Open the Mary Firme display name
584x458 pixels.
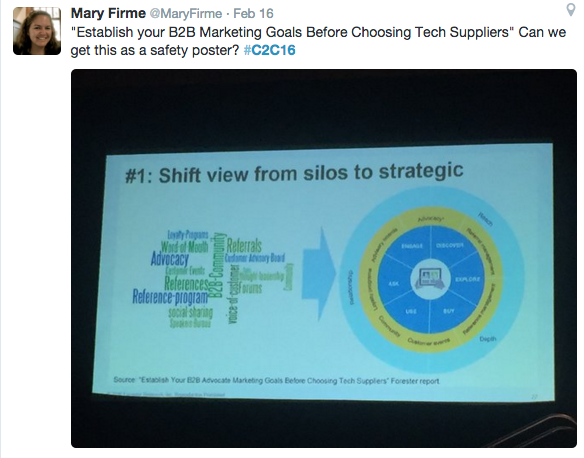[x=108, y=13]
